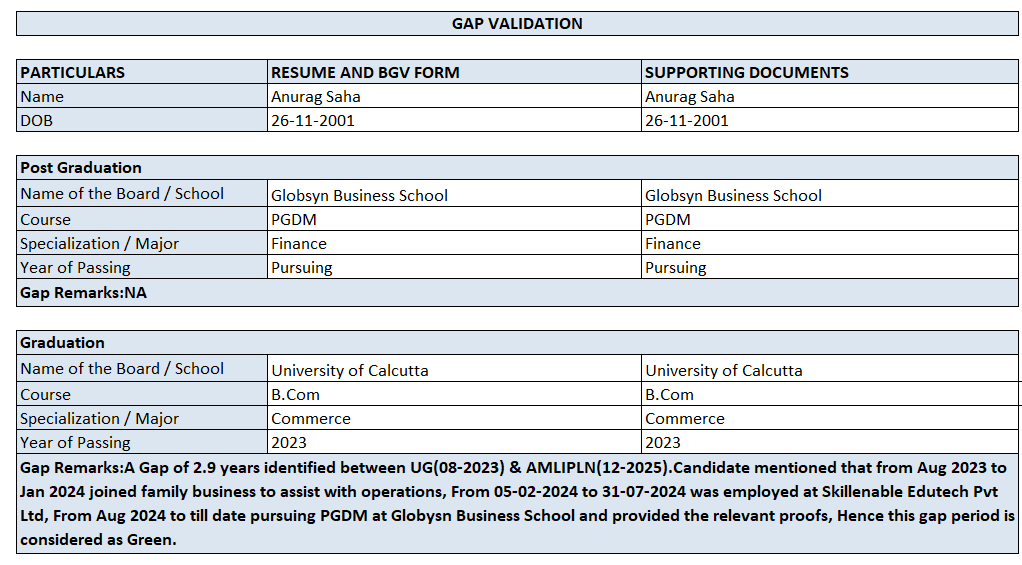Screen dimensions: 1022x565
Task: Select Pursuing in supporting documents column
Action: [676, 268]
